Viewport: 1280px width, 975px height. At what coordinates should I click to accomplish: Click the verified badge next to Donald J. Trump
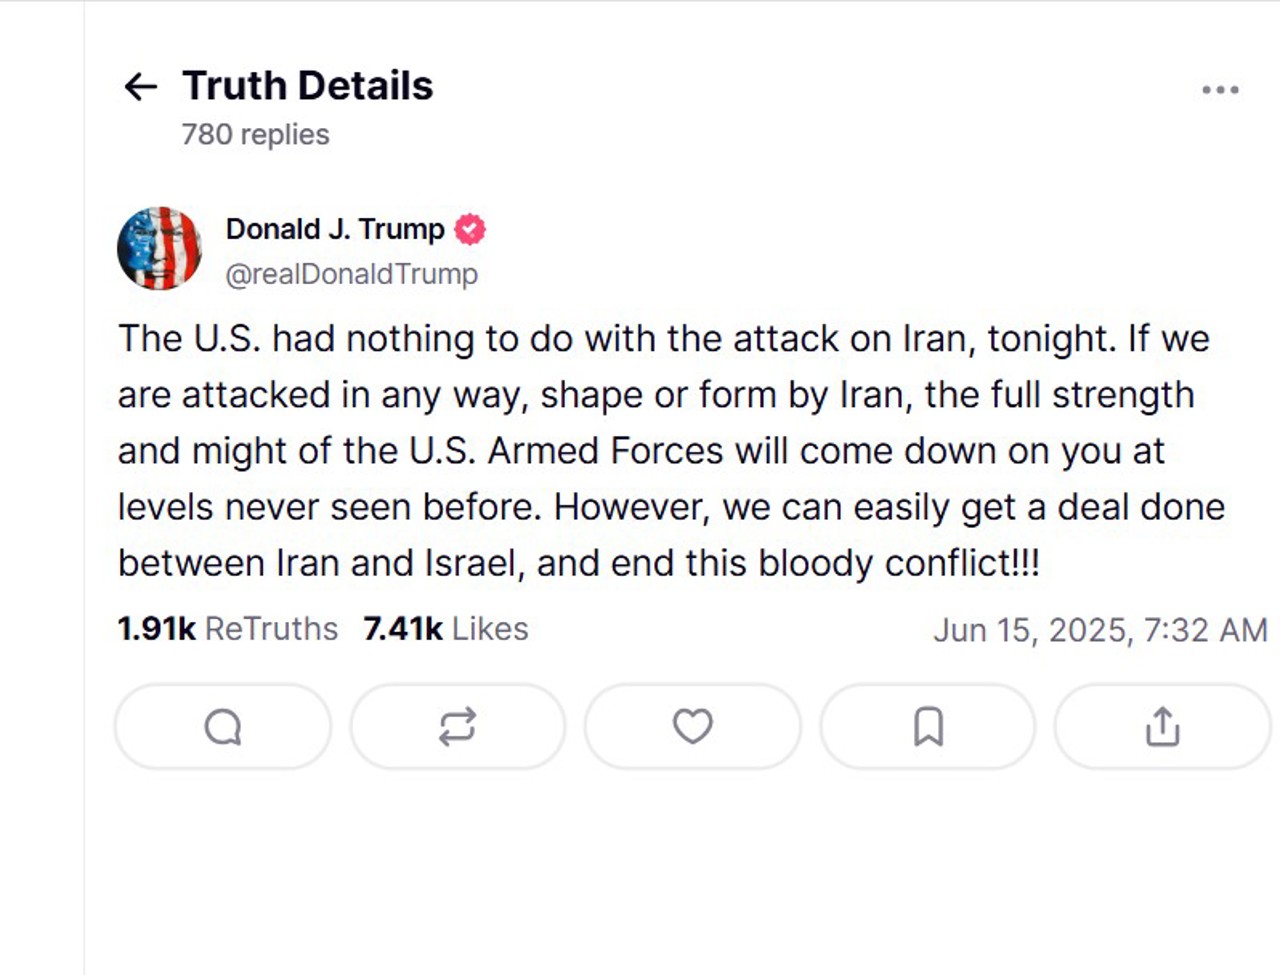pos(470,230)
